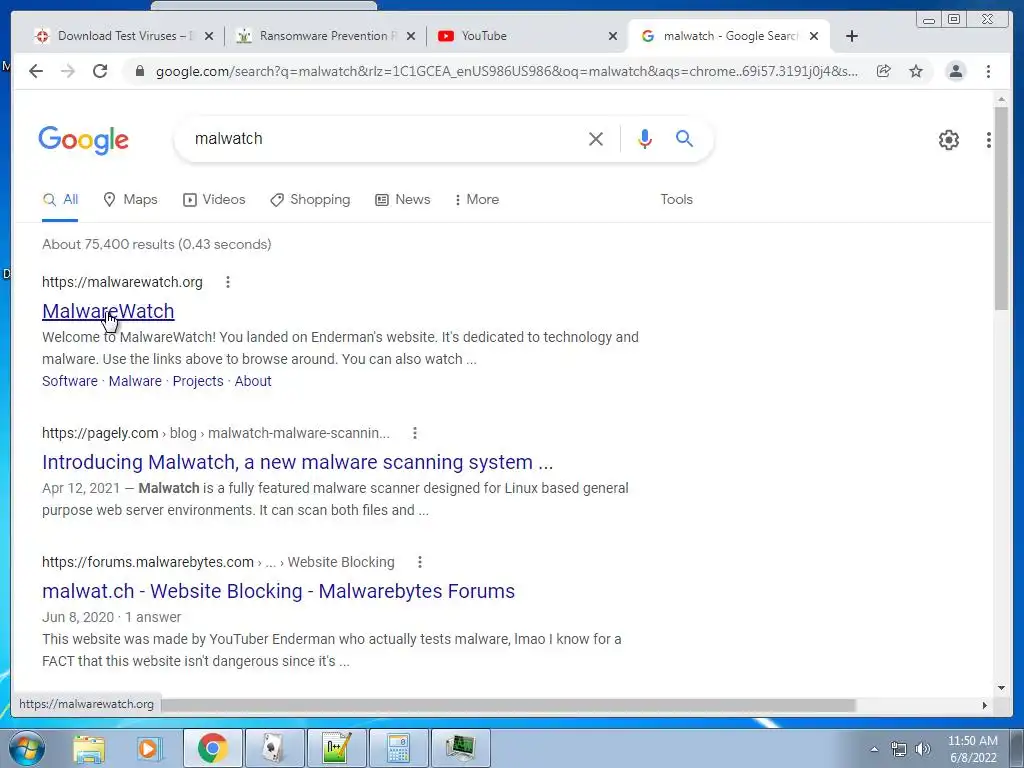Click the Chrome address bar URL
Image resolution: width=1024 pixels, height=768 pixels.
pyautogui.click(x=507, y=71)
